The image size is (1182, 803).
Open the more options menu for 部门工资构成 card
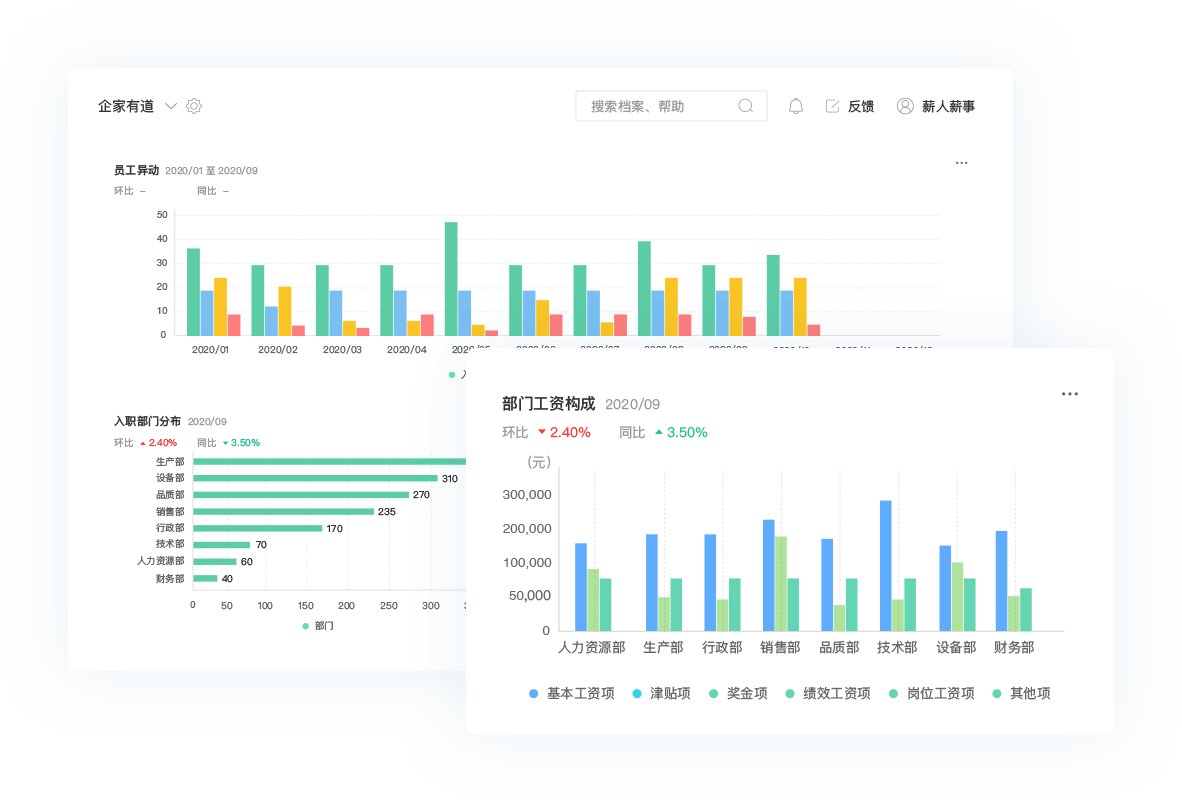1070,394
